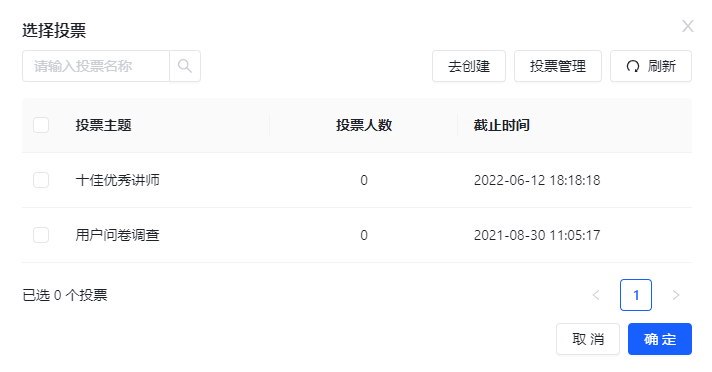Click the 刷新 button label
Image resolution: width=712 pixels, height=372 pixels.
click(662, 66)
